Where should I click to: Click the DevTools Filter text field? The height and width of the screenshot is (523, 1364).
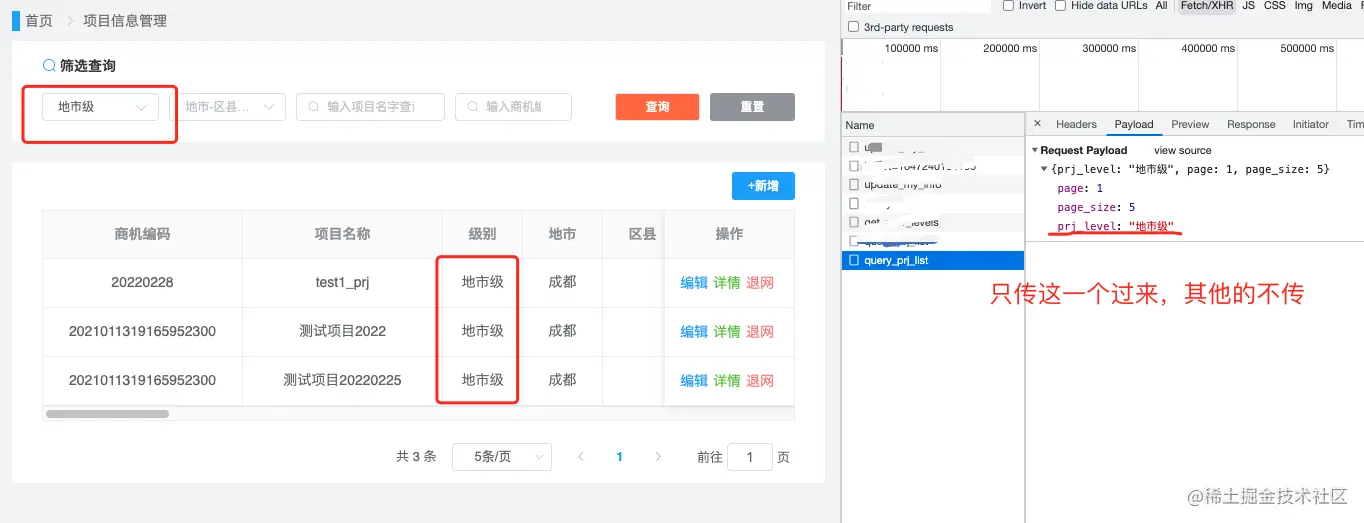[x=917, y=6]
